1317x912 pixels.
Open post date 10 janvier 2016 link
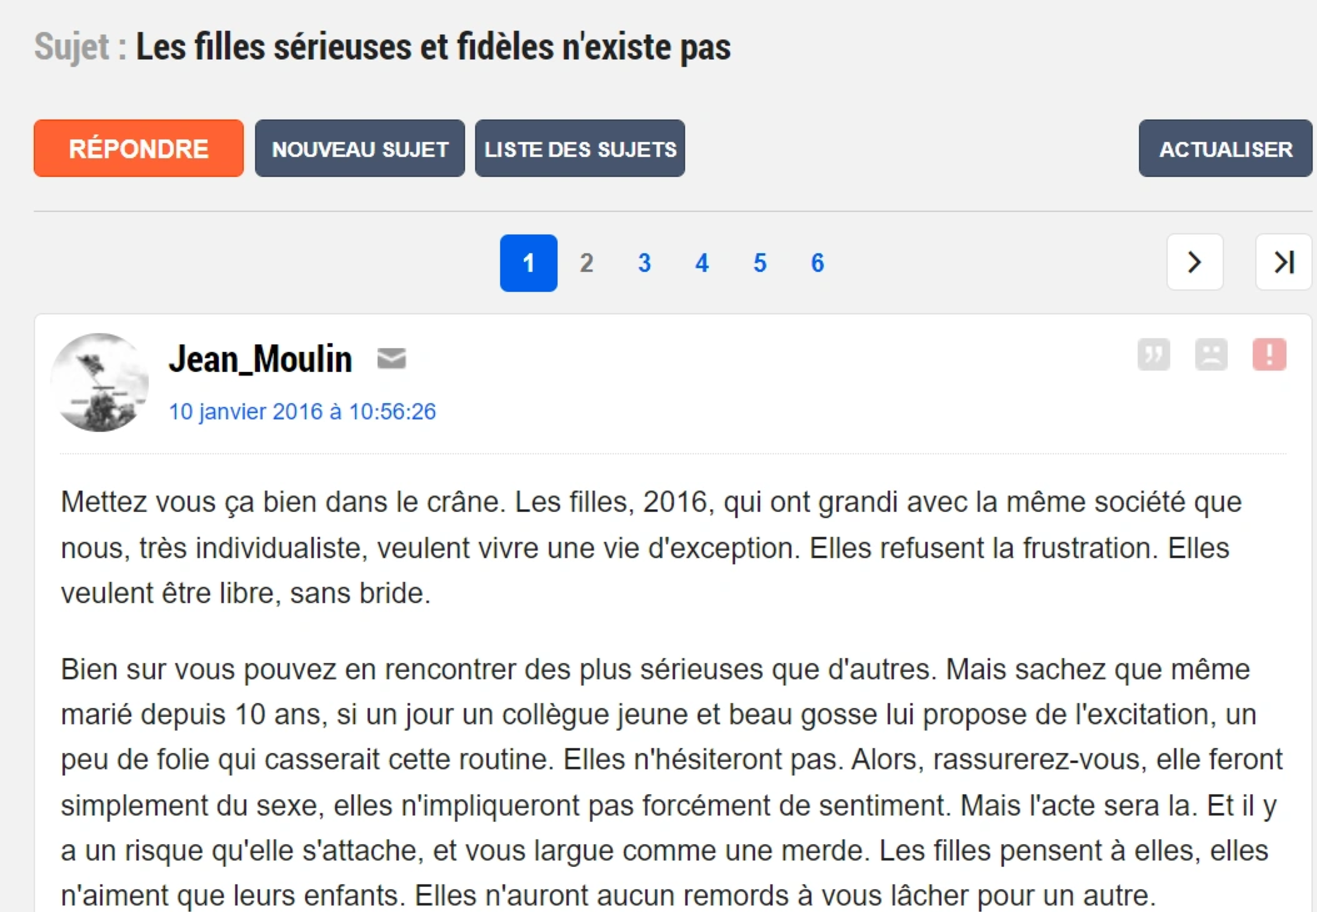click(302, 412)
